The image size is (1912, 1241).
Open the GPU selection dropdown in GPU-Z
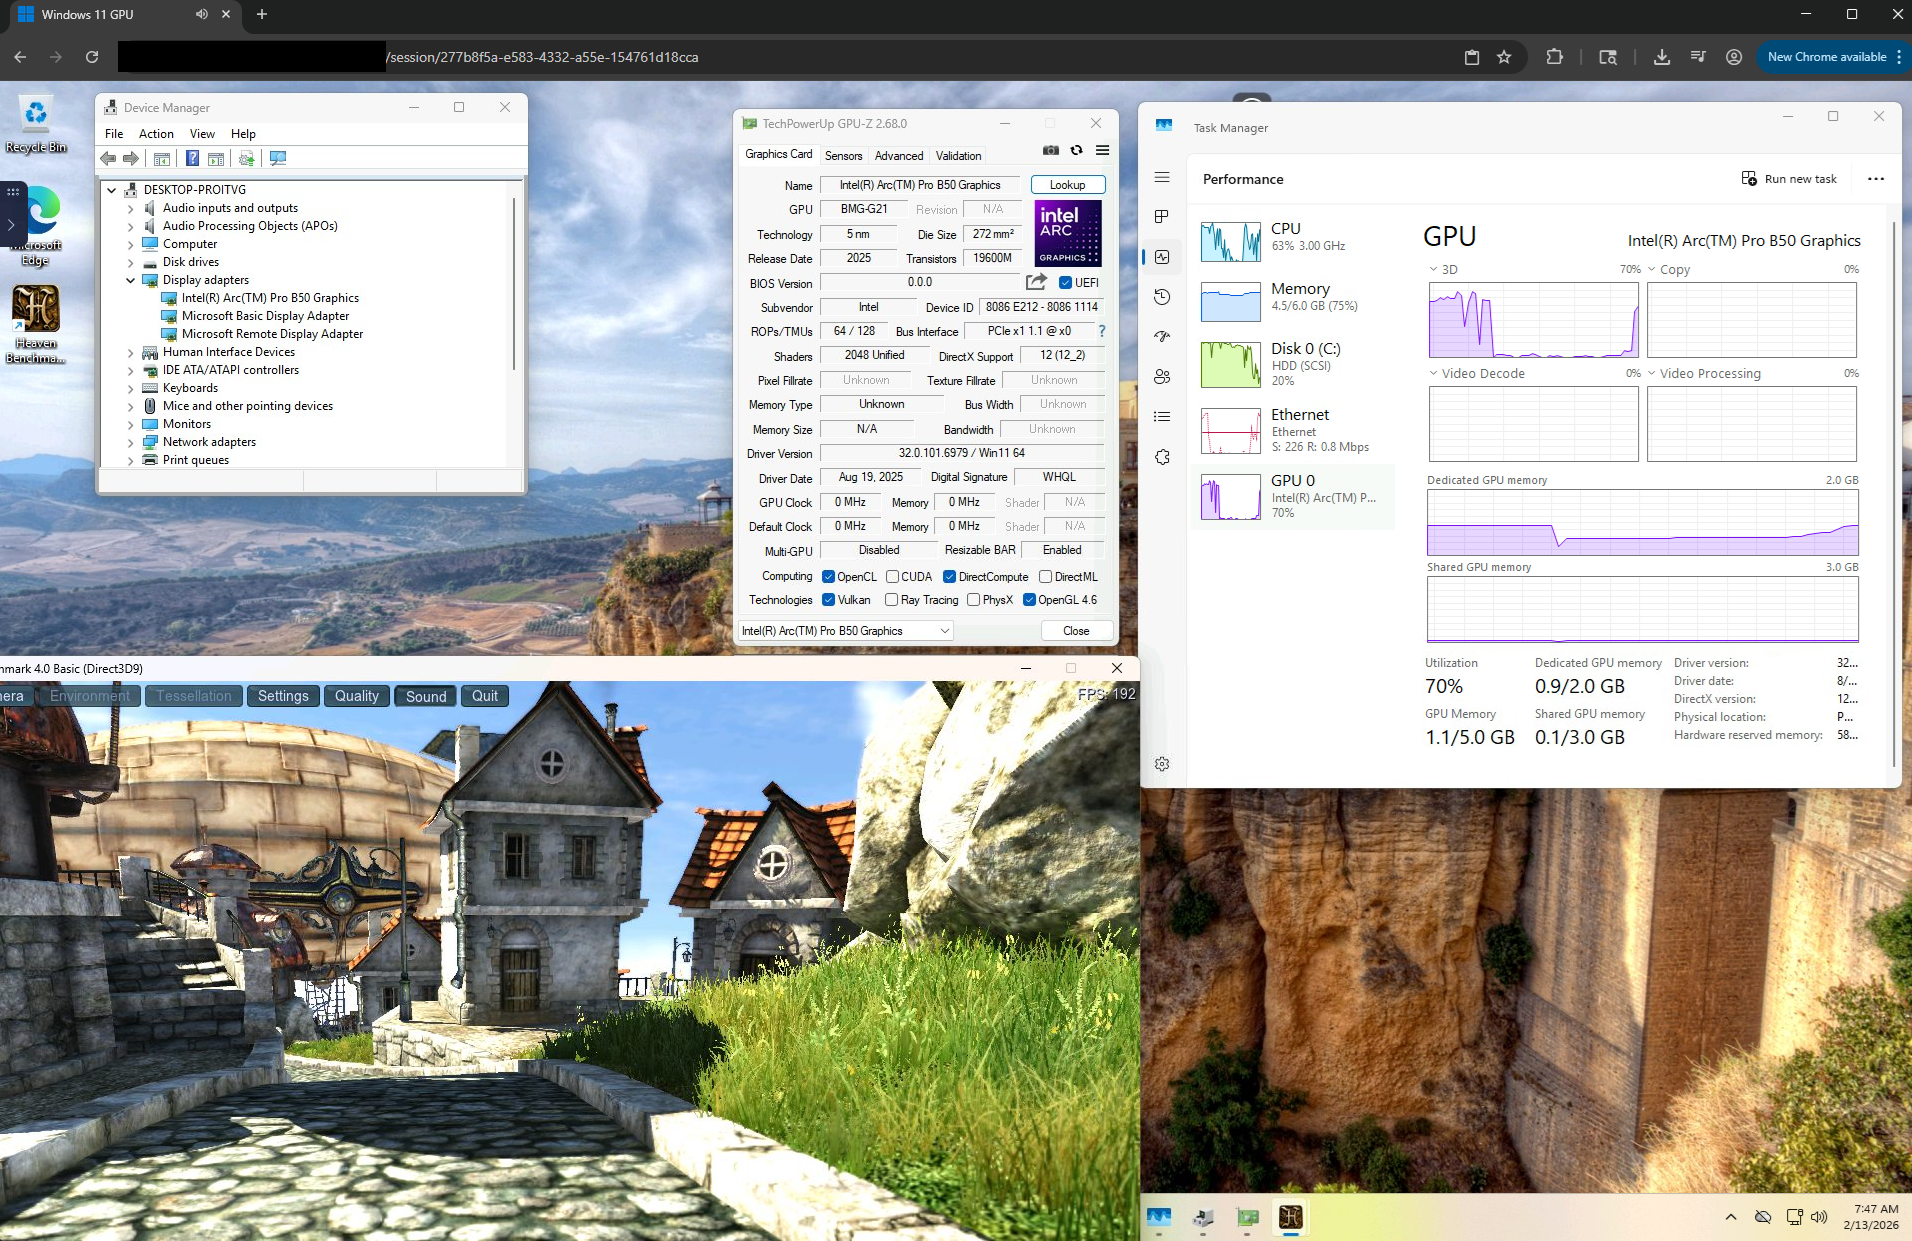pyautogui.click(x=845, y=631)
